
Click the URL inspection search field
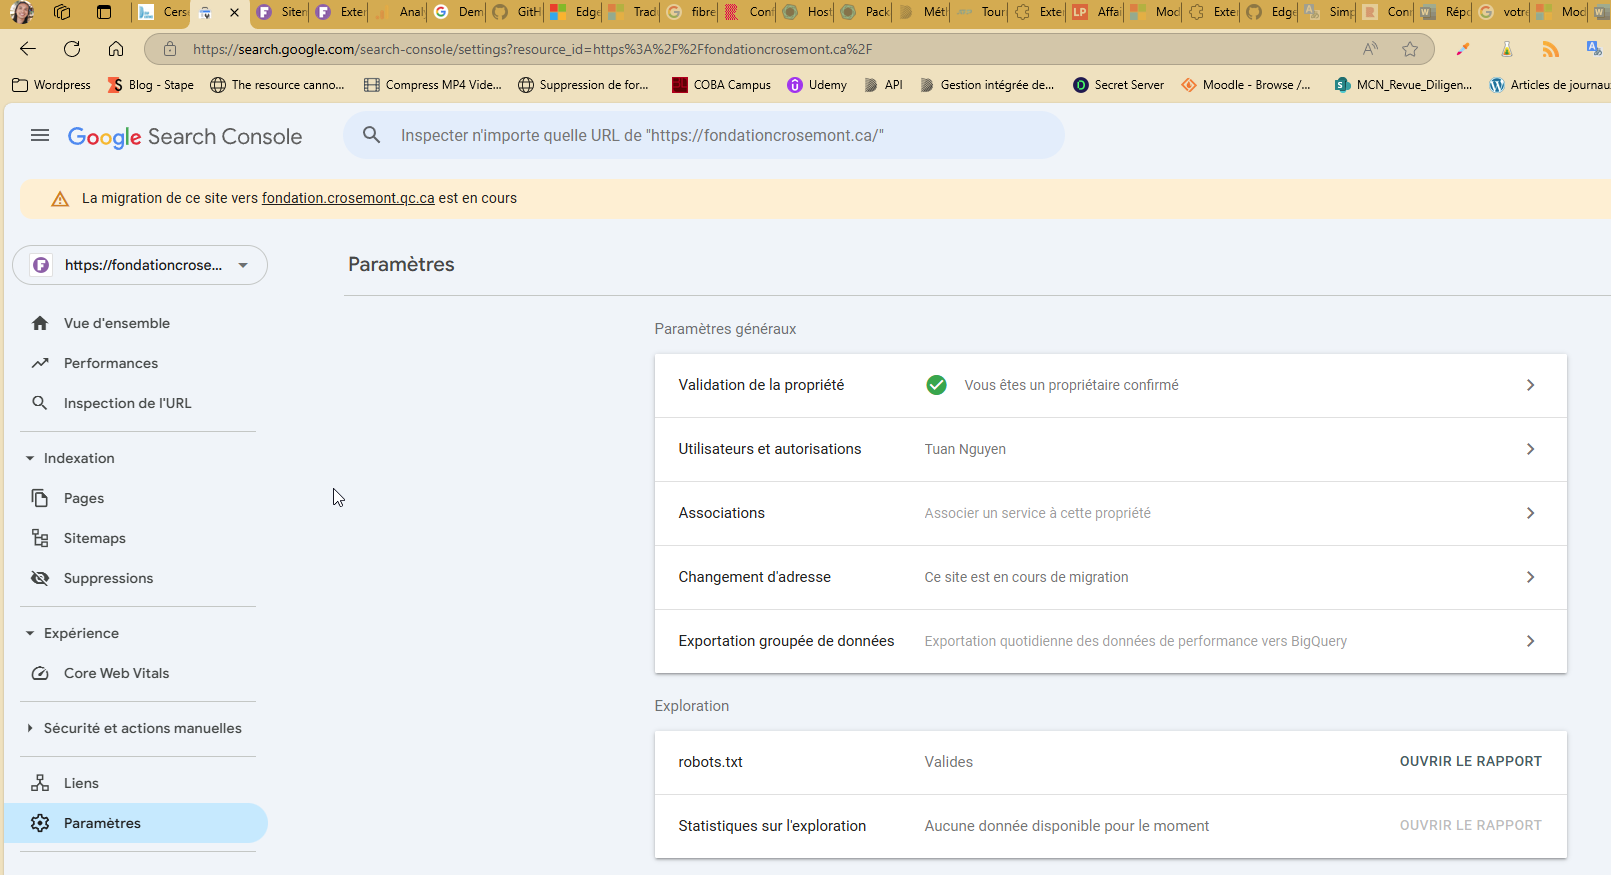(700, 136)
